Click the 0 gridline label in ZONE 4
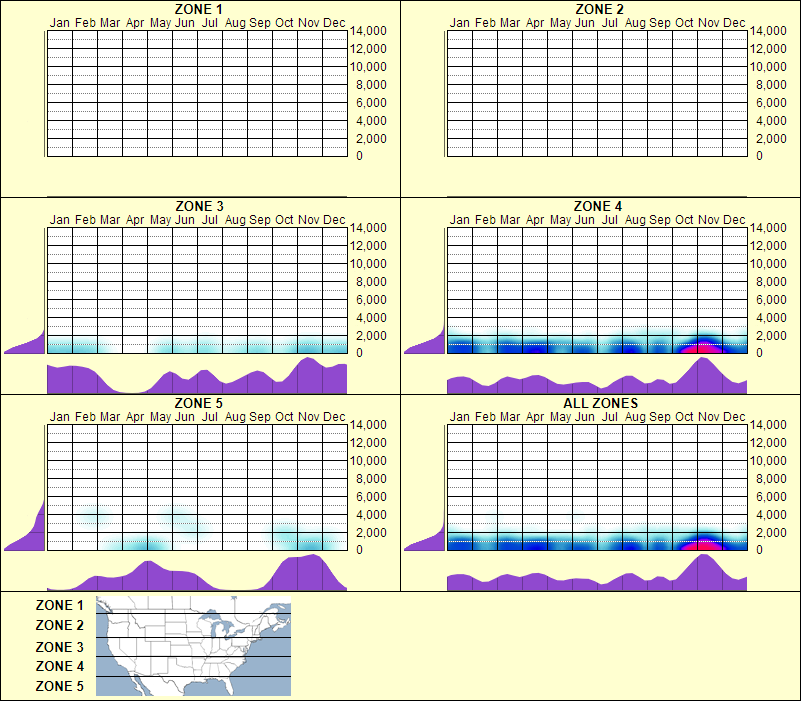The width and height of the screenshot is (801, 701). click(760, 352)
